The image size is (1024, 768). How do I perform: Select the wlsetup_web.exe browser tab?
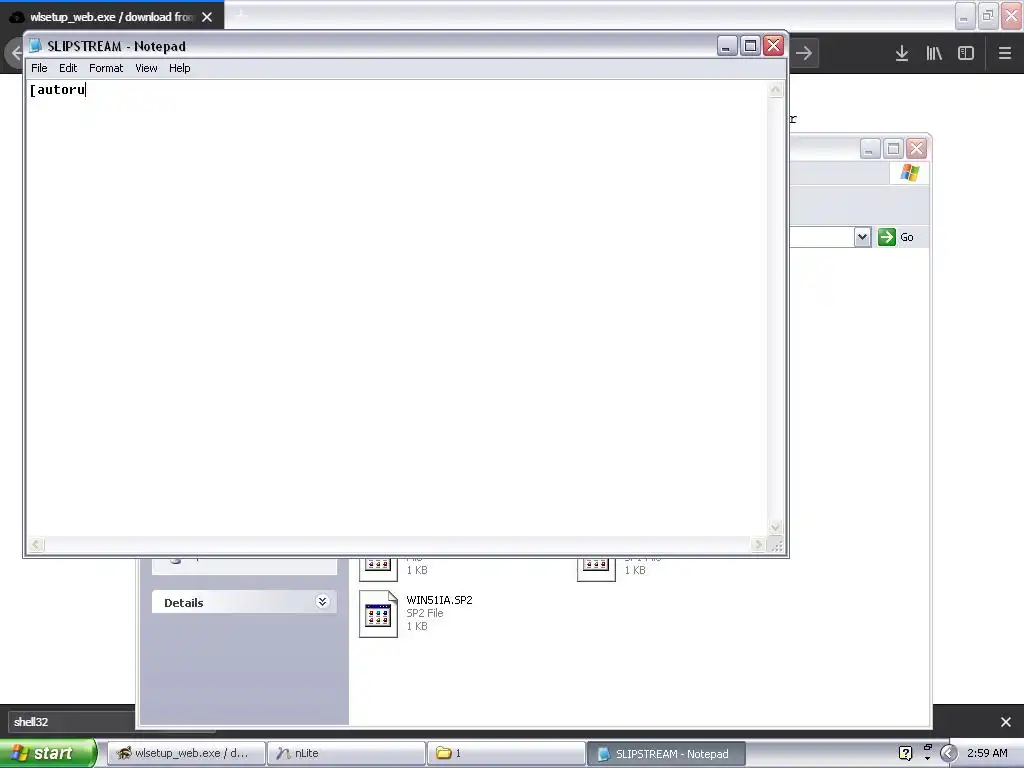tap(111, 16)
